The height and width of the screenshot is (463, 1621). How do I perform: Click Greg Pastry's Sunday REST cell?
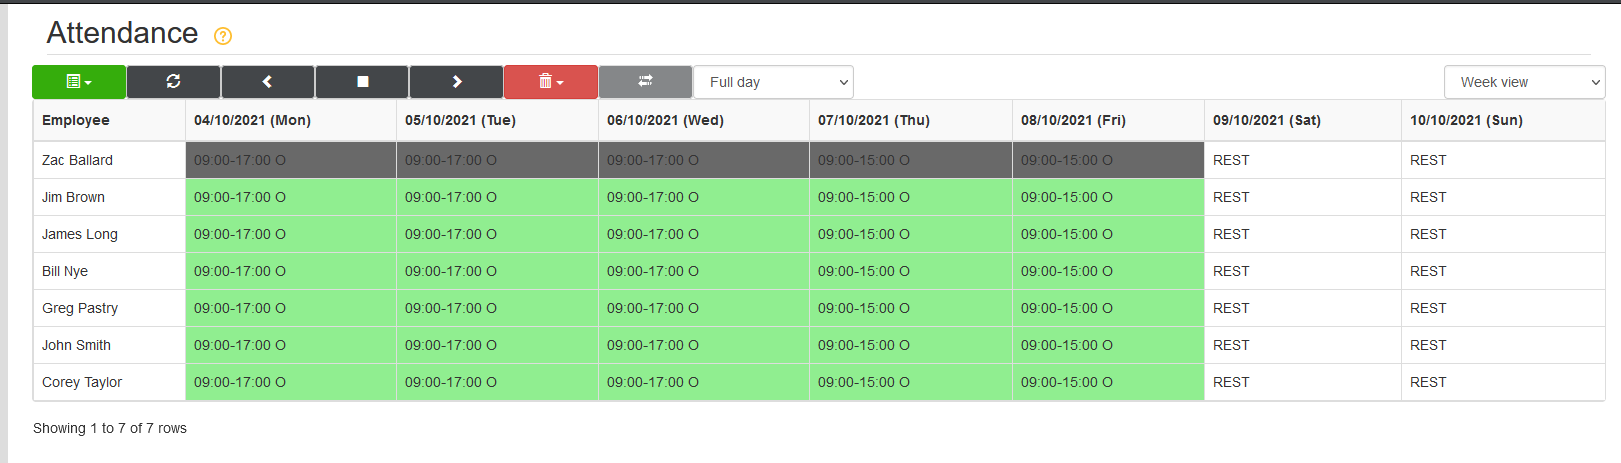point(1503,308)
